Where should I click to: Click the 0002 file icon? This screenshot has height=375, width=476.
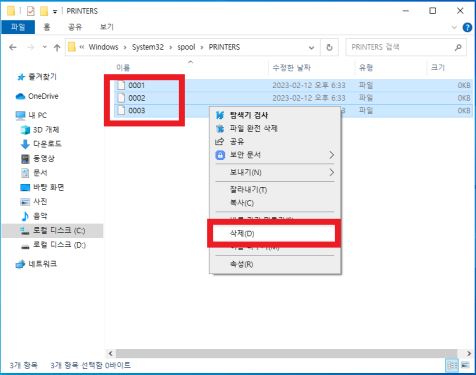121,98
